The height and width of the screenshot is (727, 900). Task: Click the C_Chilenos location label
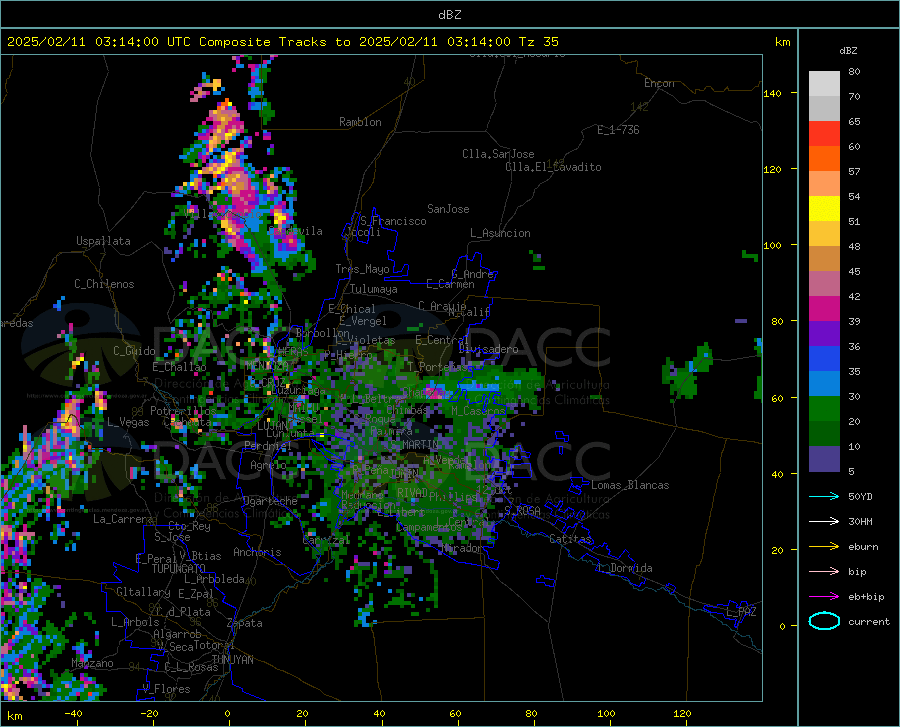(104, 284)
